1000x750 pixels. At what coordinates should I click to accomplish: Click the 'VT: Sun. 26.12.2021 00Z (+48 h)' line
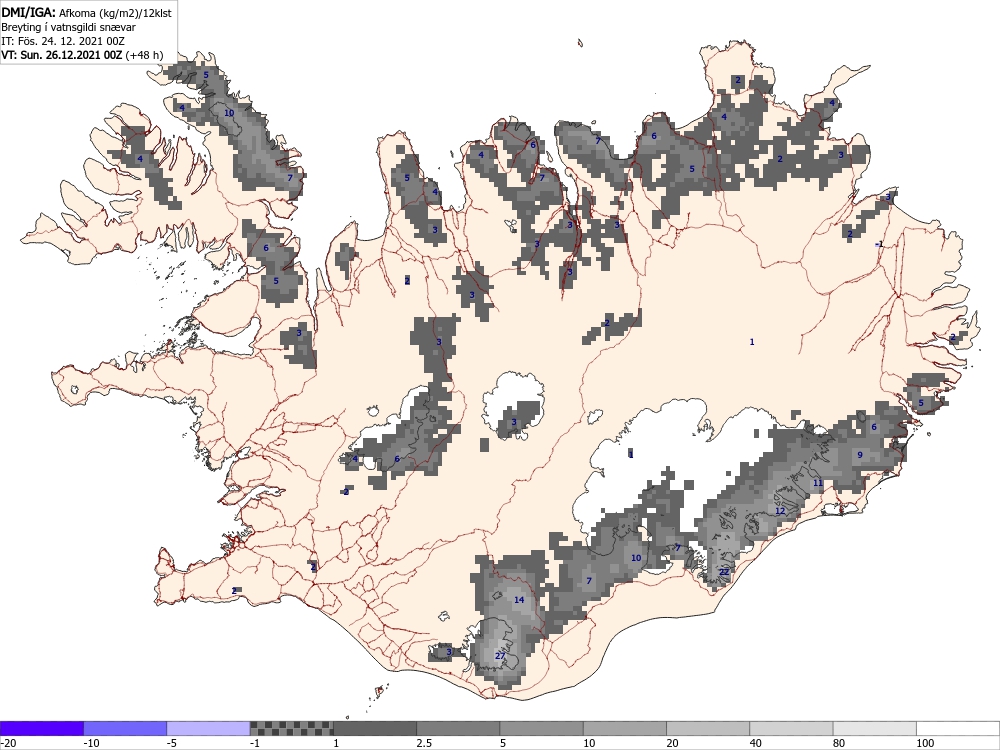82,55
